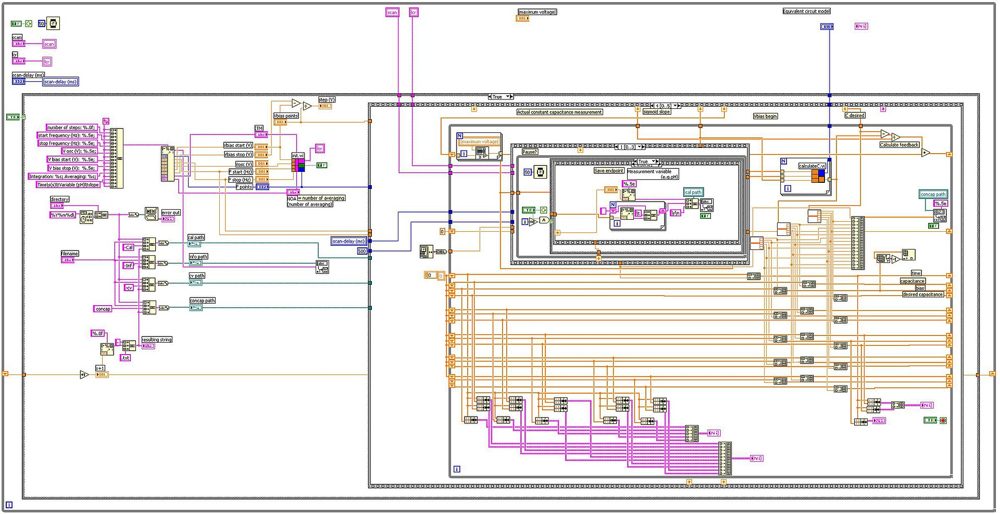Select the Create Folder function before error out
The image size is (1000, 514).
tap(151, 214)
